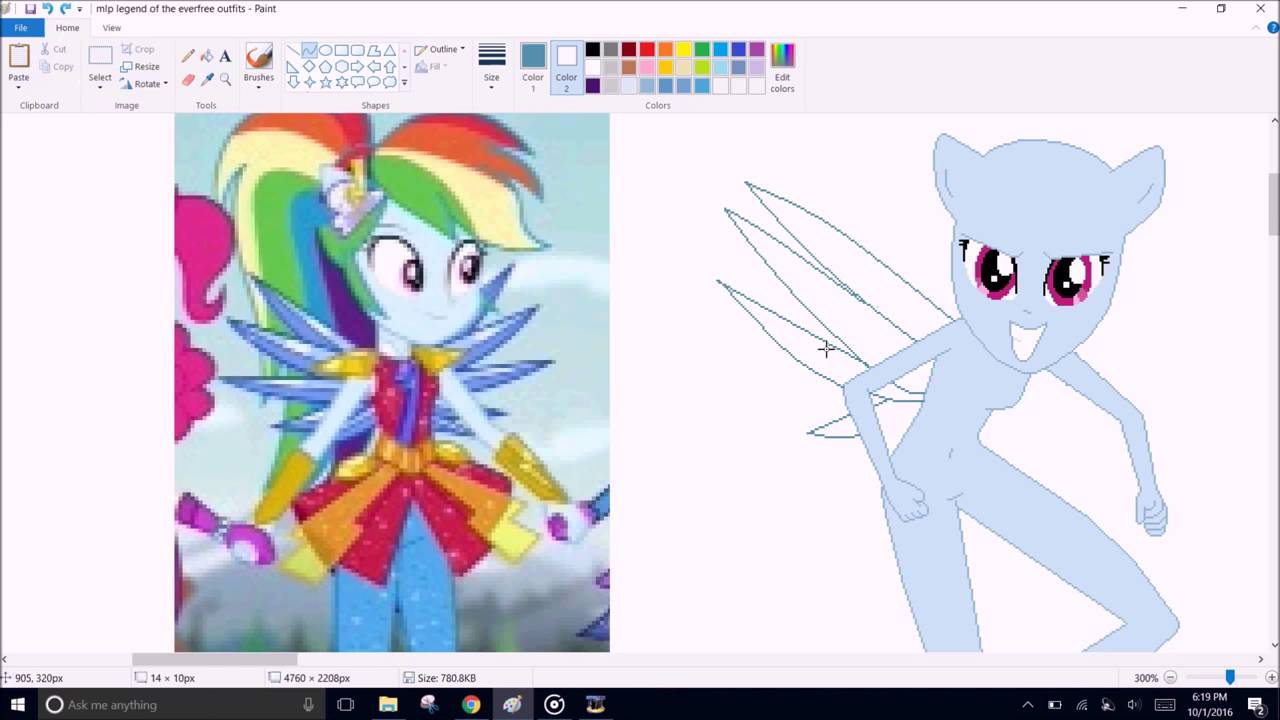Select the Color picker eyedropper tool

[x=206, y=79]
